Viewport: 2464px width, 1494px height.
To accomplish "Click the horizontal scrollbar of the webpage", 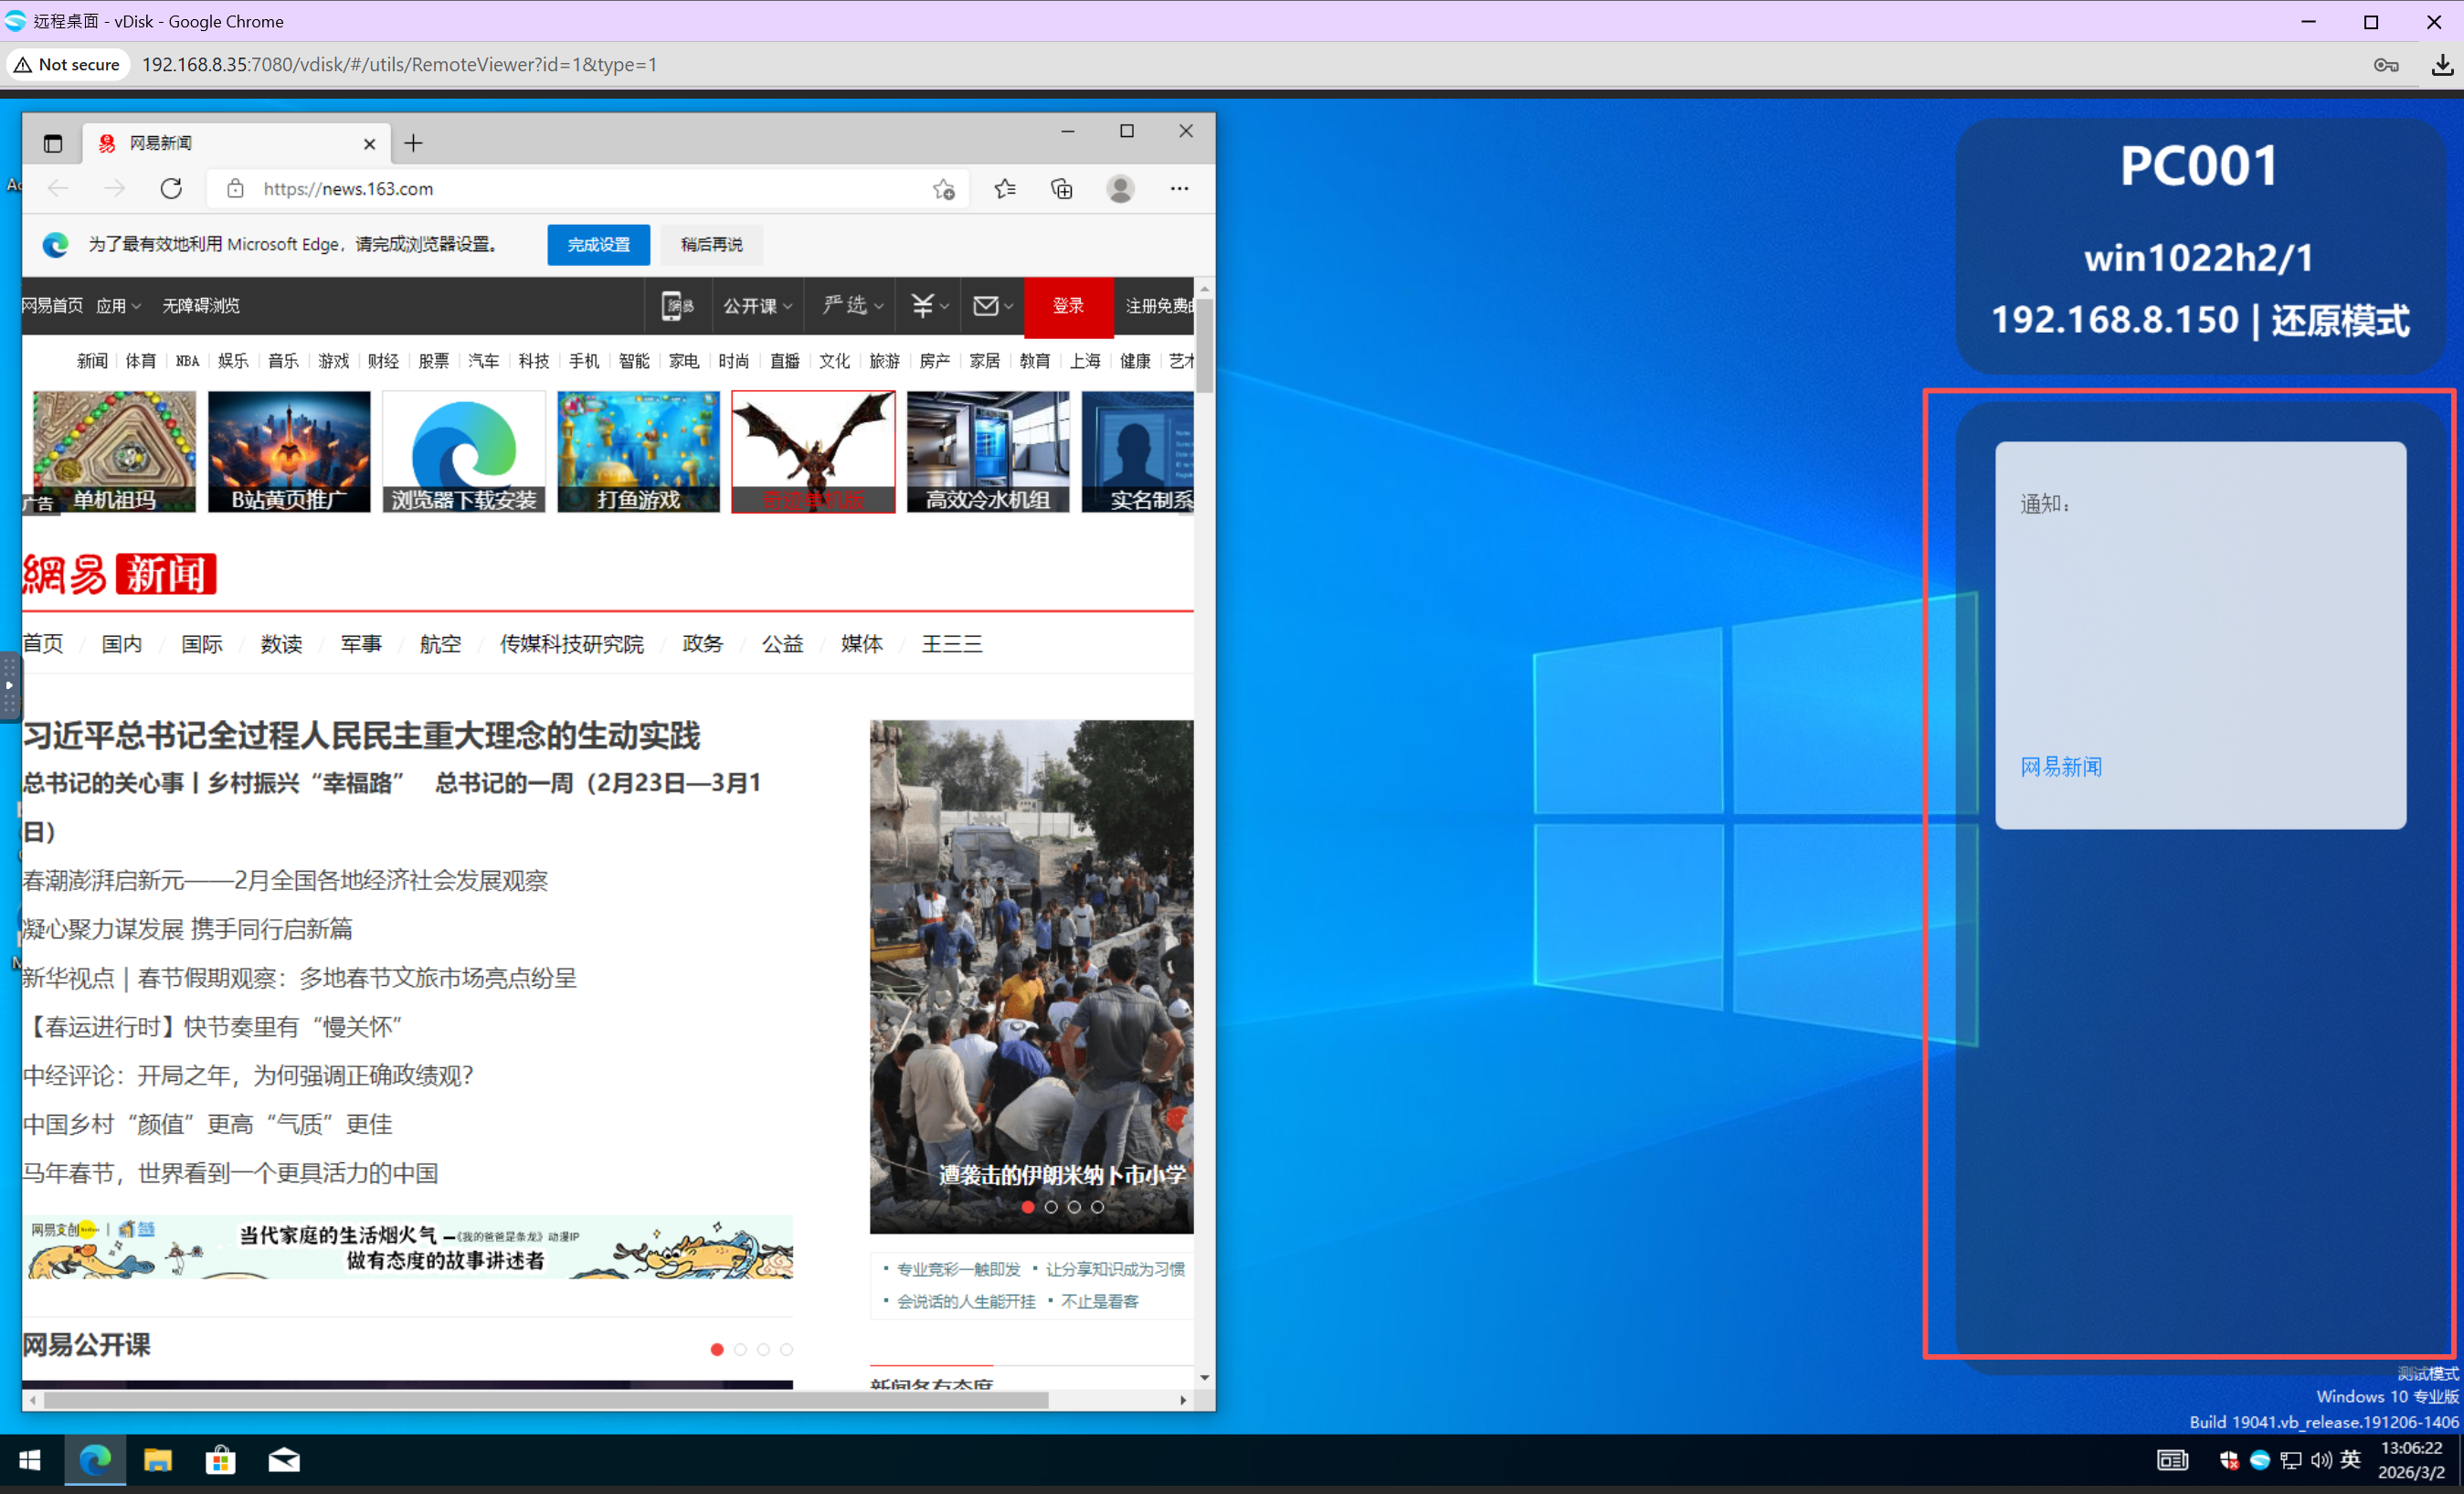I will click(545, 1400).
